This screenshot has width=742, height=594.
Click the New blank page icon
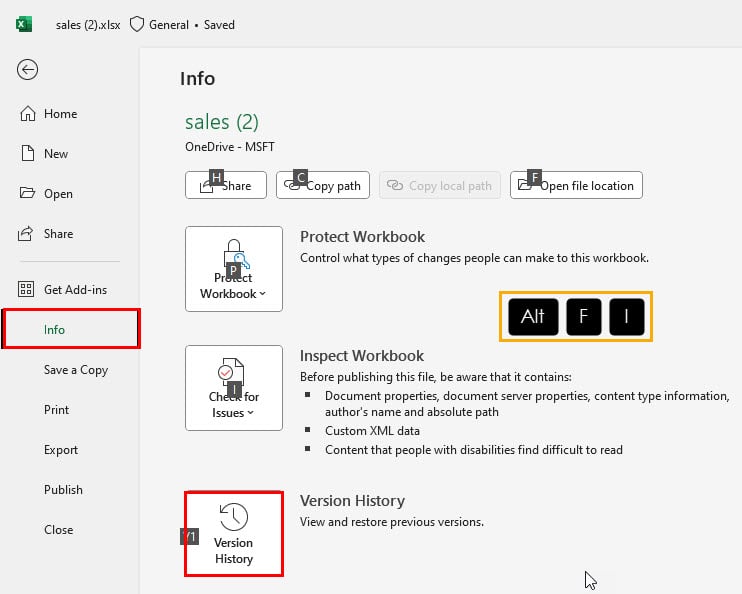(27, 153)
